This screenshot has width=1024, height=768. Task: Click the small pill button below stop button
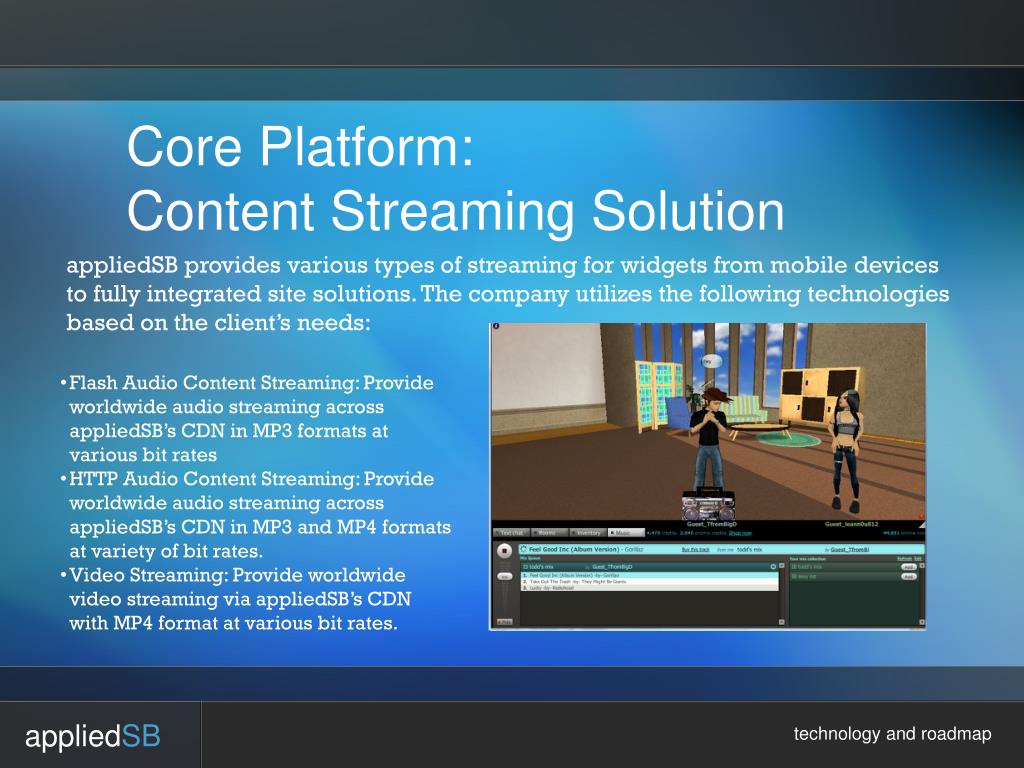tap(504, 576)
